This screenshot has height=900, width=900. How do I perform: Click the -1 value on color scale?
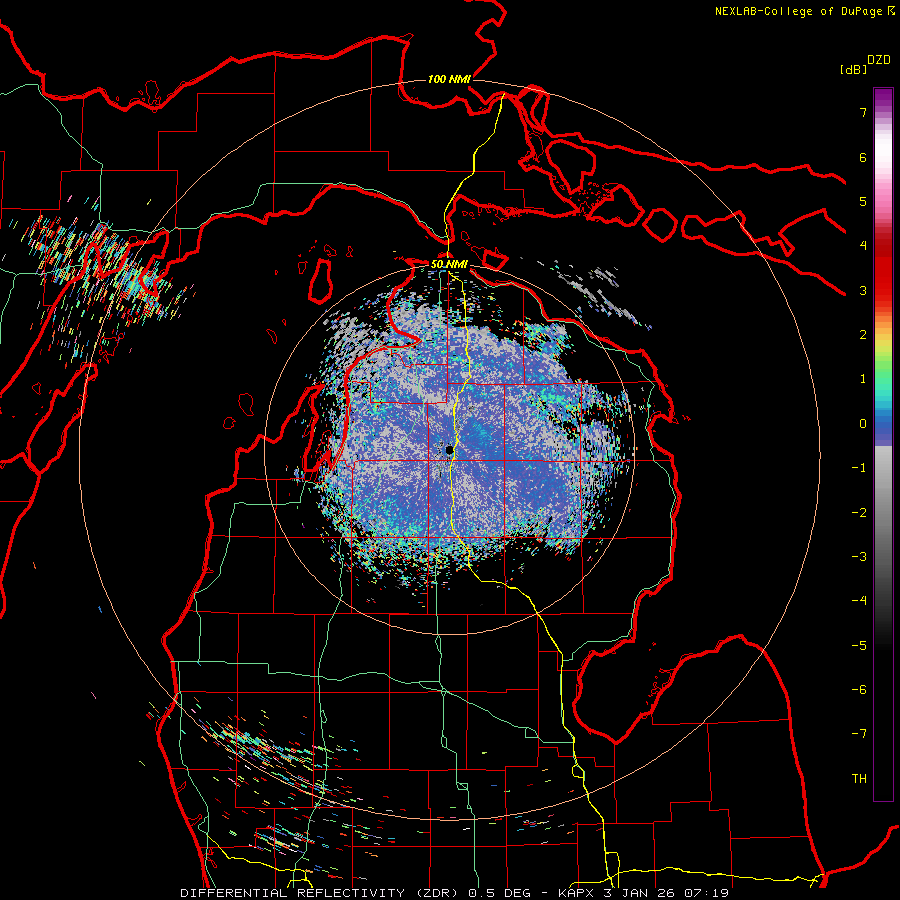[x=859, y=468]
